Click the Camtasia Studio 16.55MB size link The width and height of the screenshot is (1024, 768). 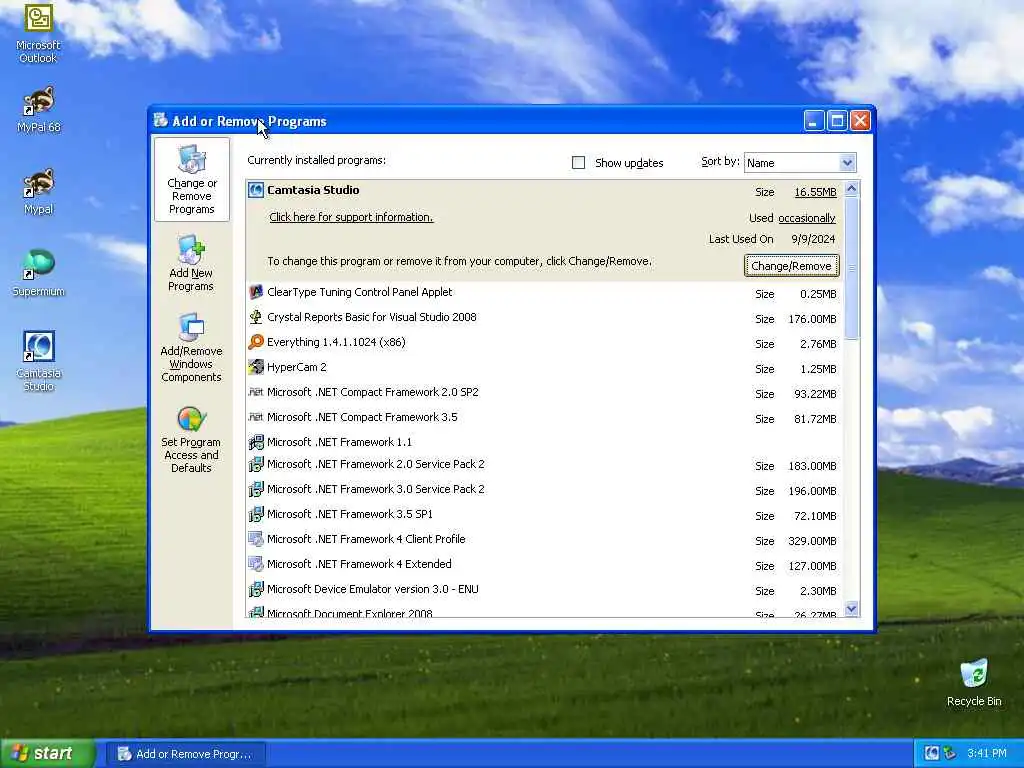click(815, 192)
